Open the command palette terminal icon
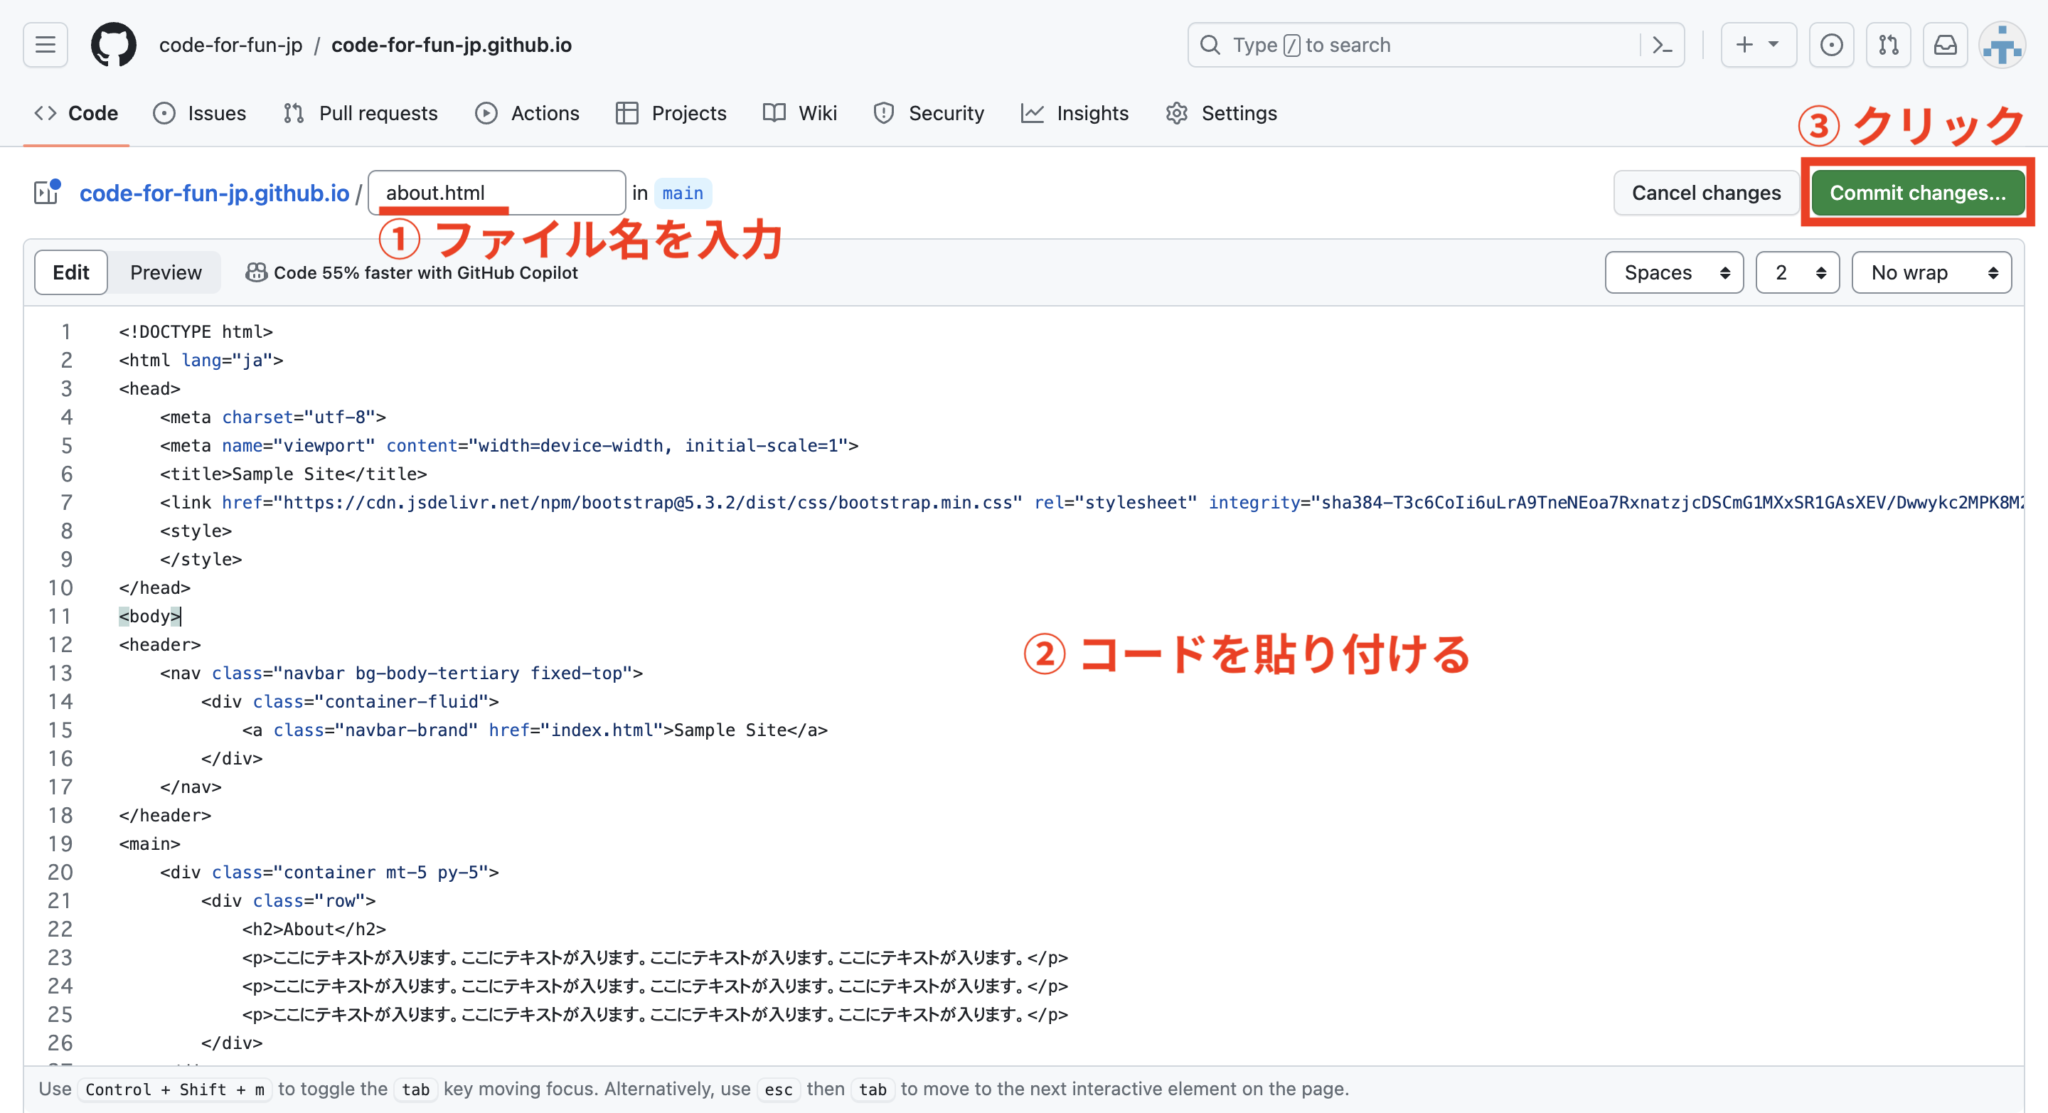Viewport: 2048px width, 1113px height. 1661,45
